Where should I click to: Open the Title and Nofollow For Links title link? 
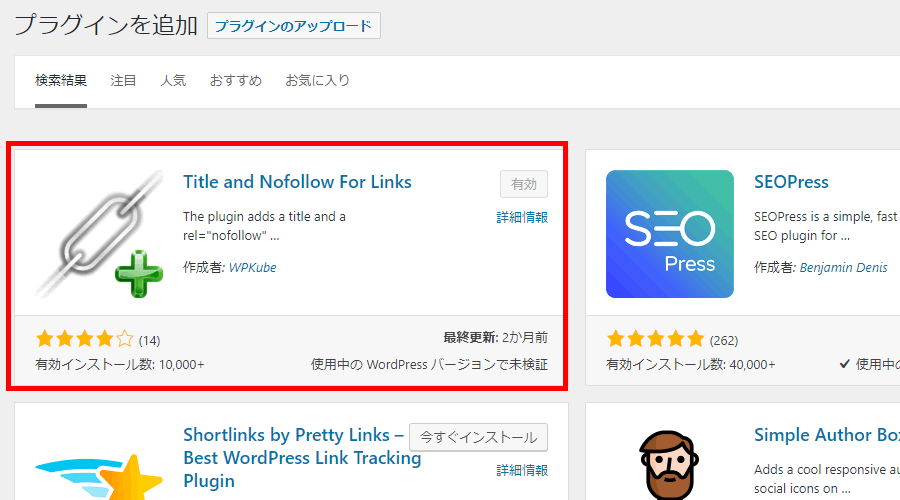click(297, 182)
